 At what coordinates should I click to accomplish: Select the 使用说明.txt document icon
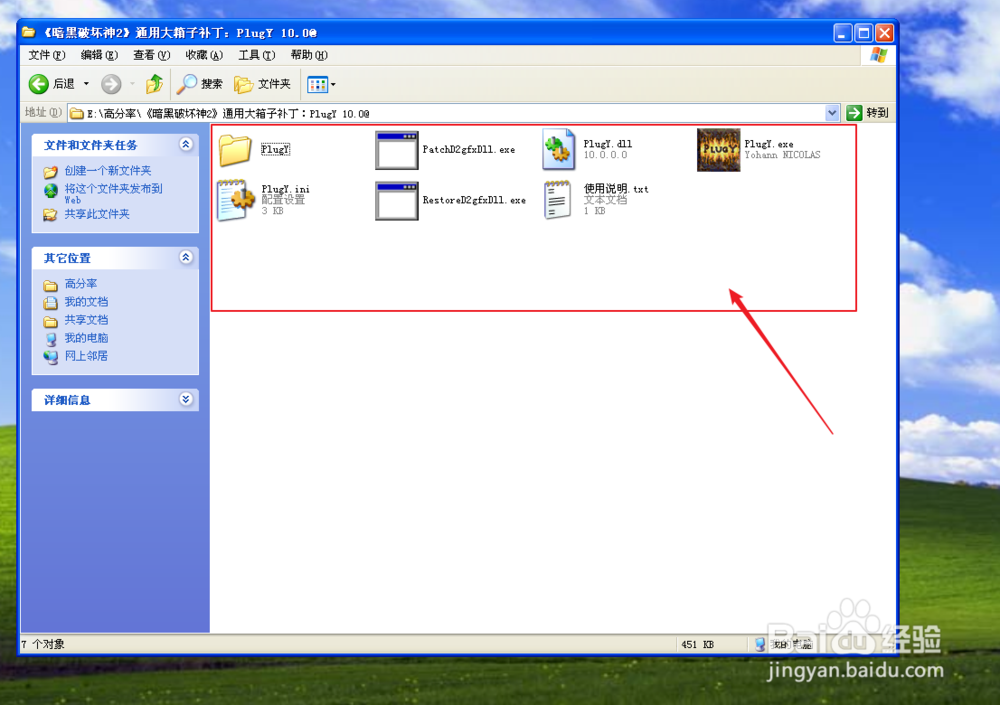[557, 200]
